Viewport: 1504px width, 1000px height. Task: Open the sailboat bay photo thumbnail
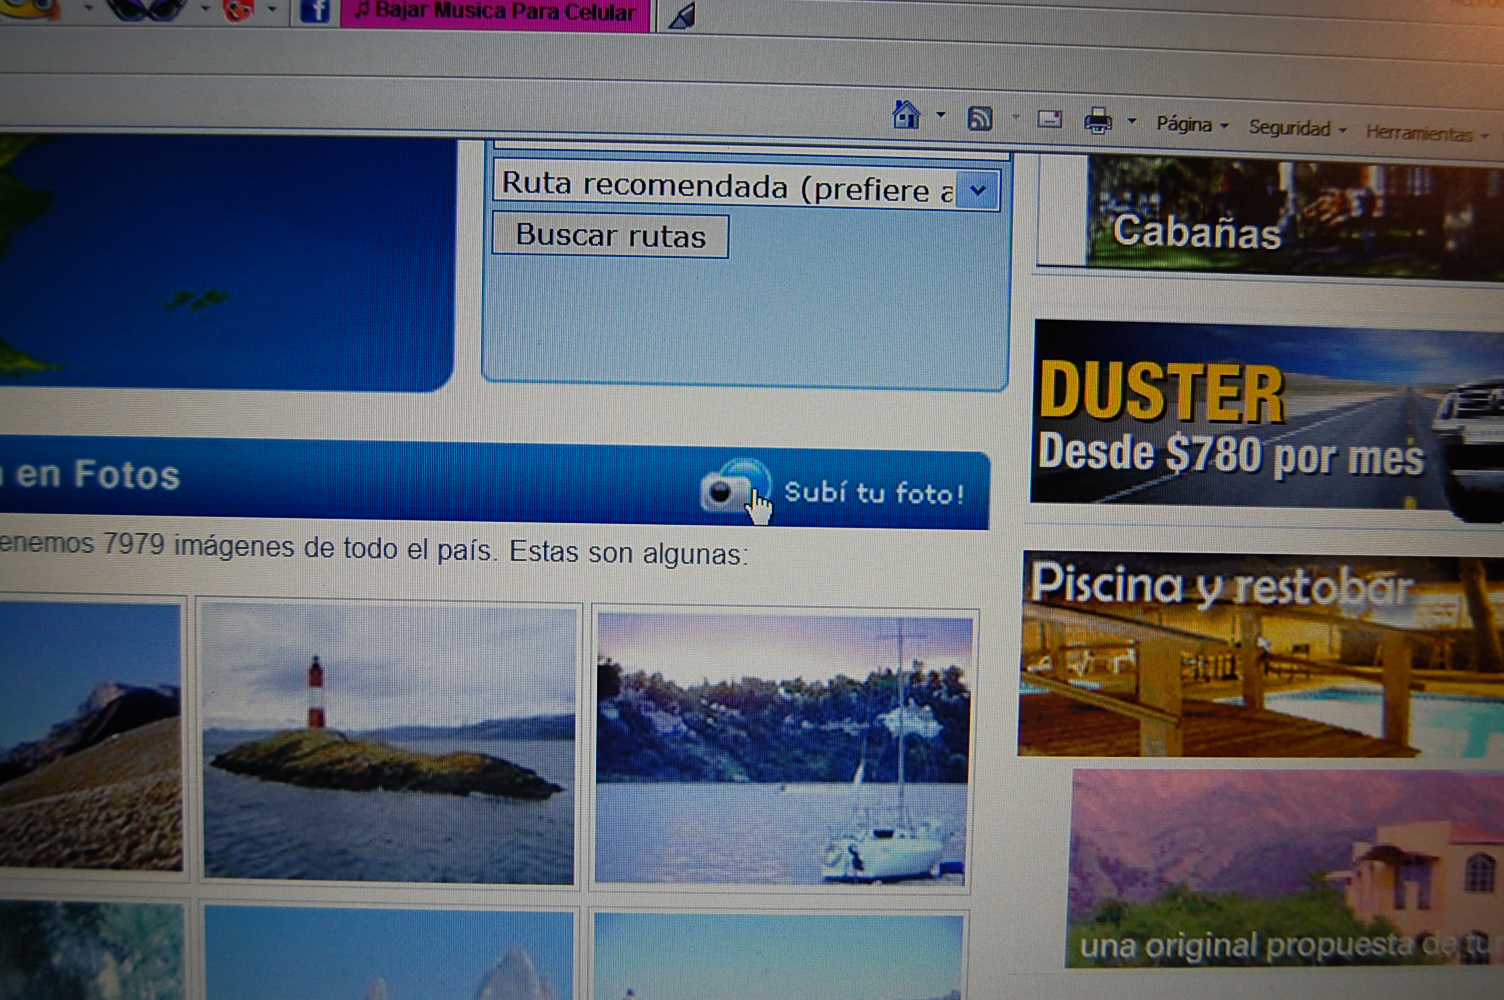pos(782,750)
